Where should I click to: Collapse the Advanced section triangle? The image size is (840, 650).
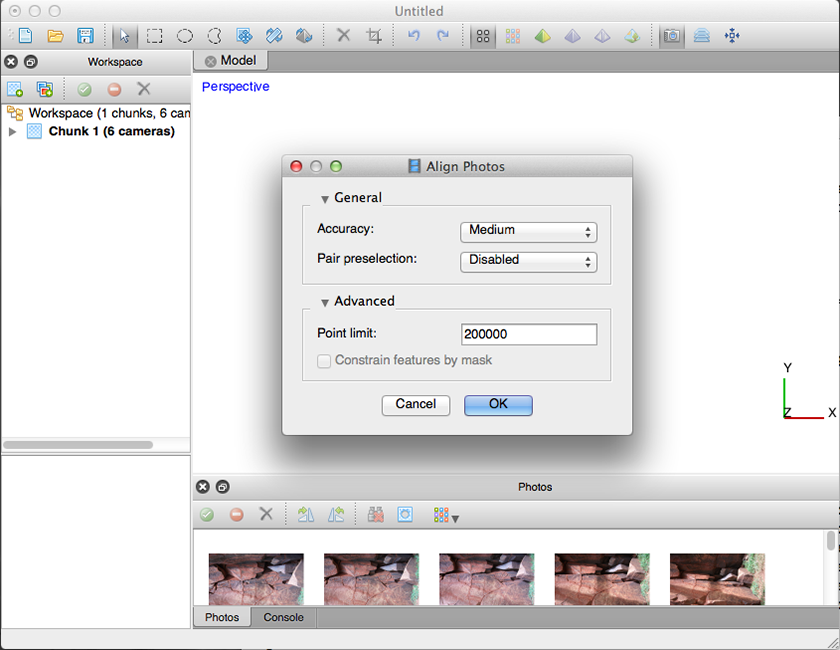coord(325,303)
